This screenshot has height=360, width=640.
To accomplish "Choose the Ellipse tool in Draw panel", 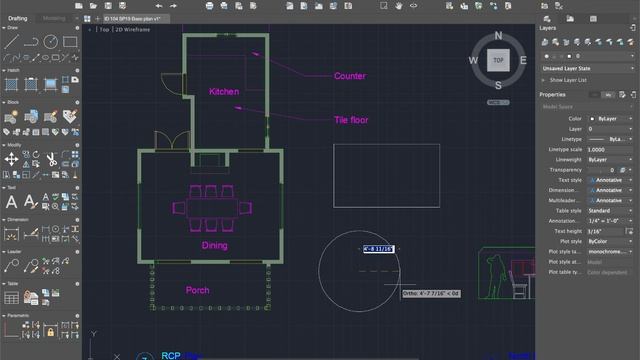I will click(46, 58).
